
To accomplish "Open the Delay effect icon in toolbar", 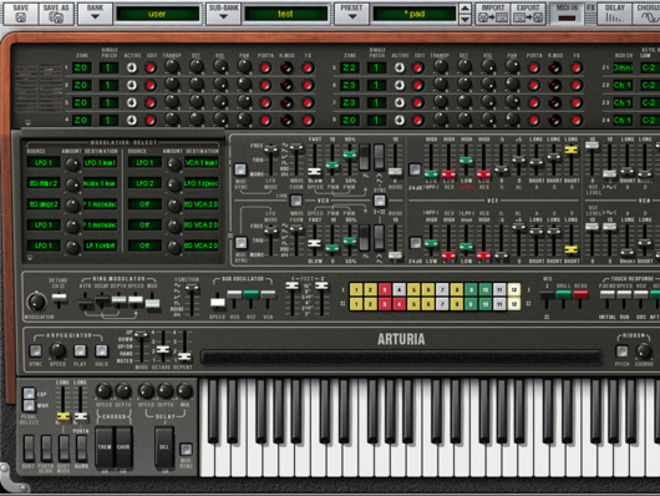I will click(615, 13).
